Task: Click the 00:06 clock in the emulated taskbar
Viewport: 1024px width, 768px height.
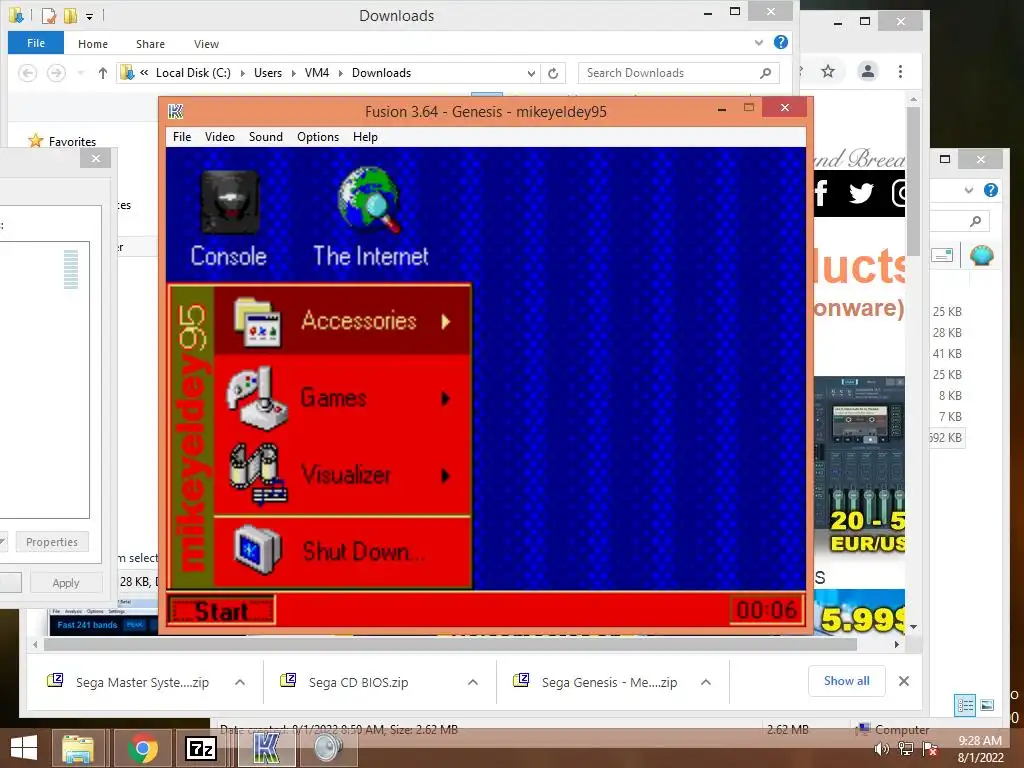Action: [x=767, y=610]
